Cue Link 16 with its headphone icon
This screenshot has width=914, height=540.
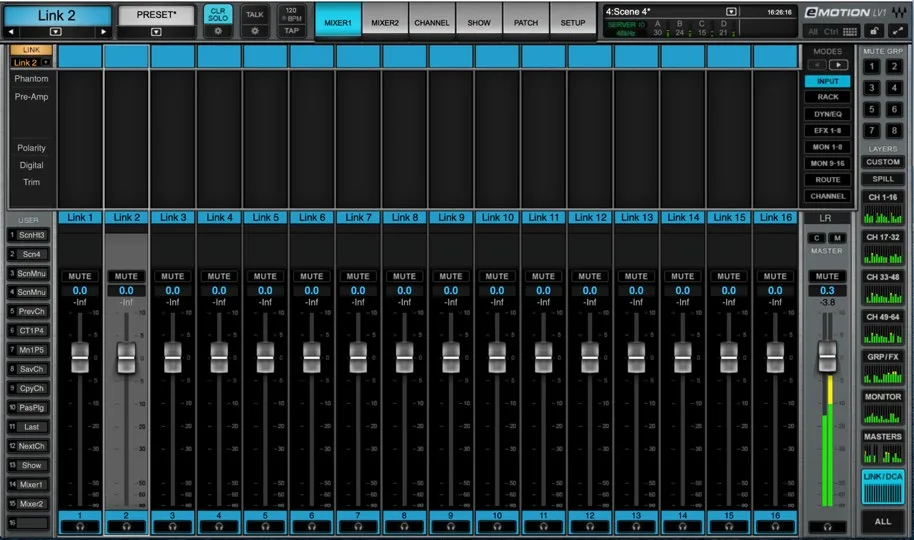coord(775,527)
